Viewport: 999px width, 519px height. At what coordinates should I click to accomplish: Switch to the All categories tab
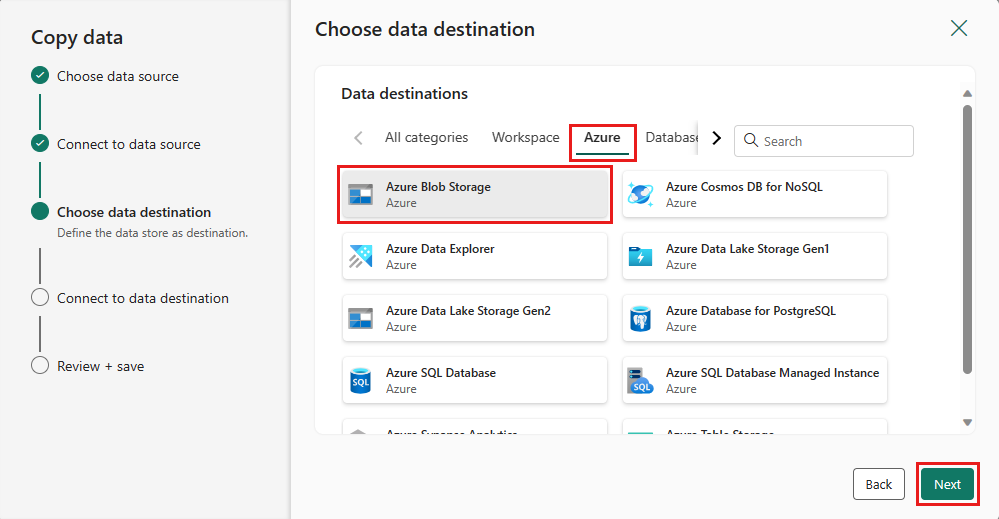(x=426, y=138)
